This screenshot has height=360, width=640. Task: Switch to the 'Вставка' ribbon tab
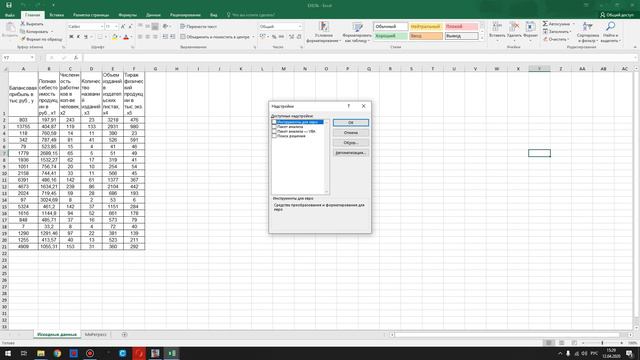pos(56,15)
